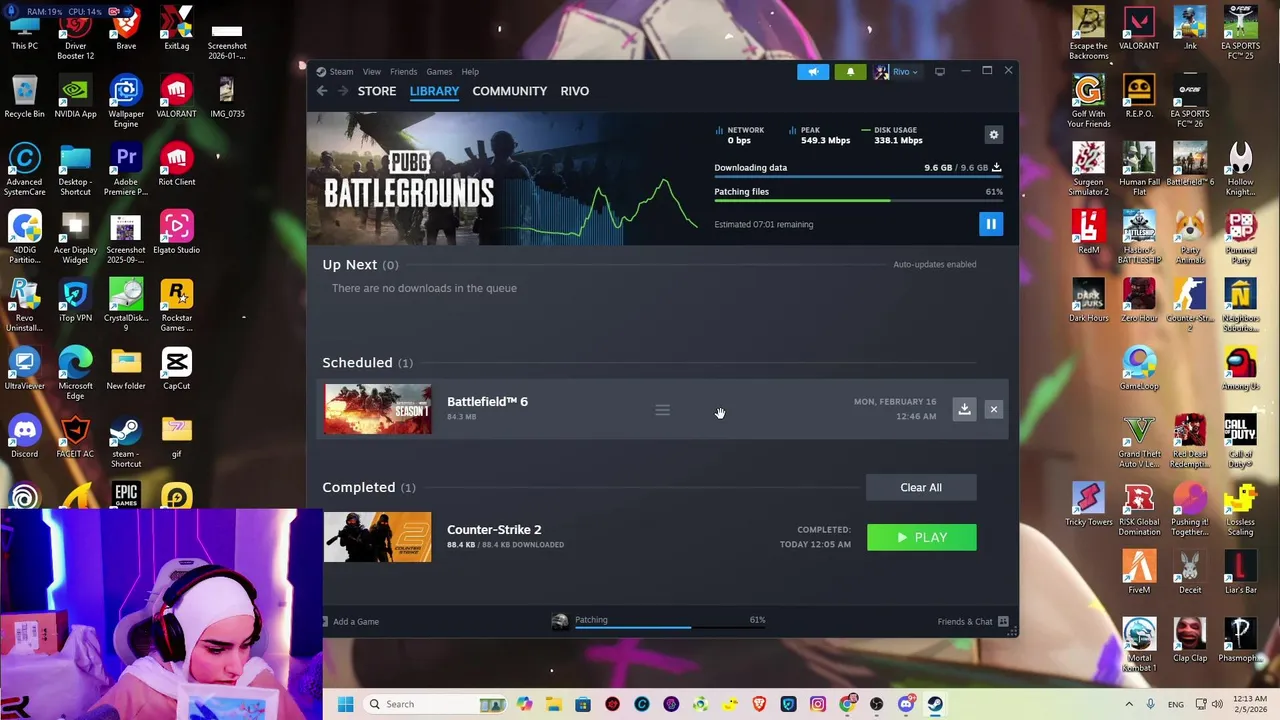Play Counter-Strike 2
Viewport: 1280px width, 720px height.
coord(921,538)
